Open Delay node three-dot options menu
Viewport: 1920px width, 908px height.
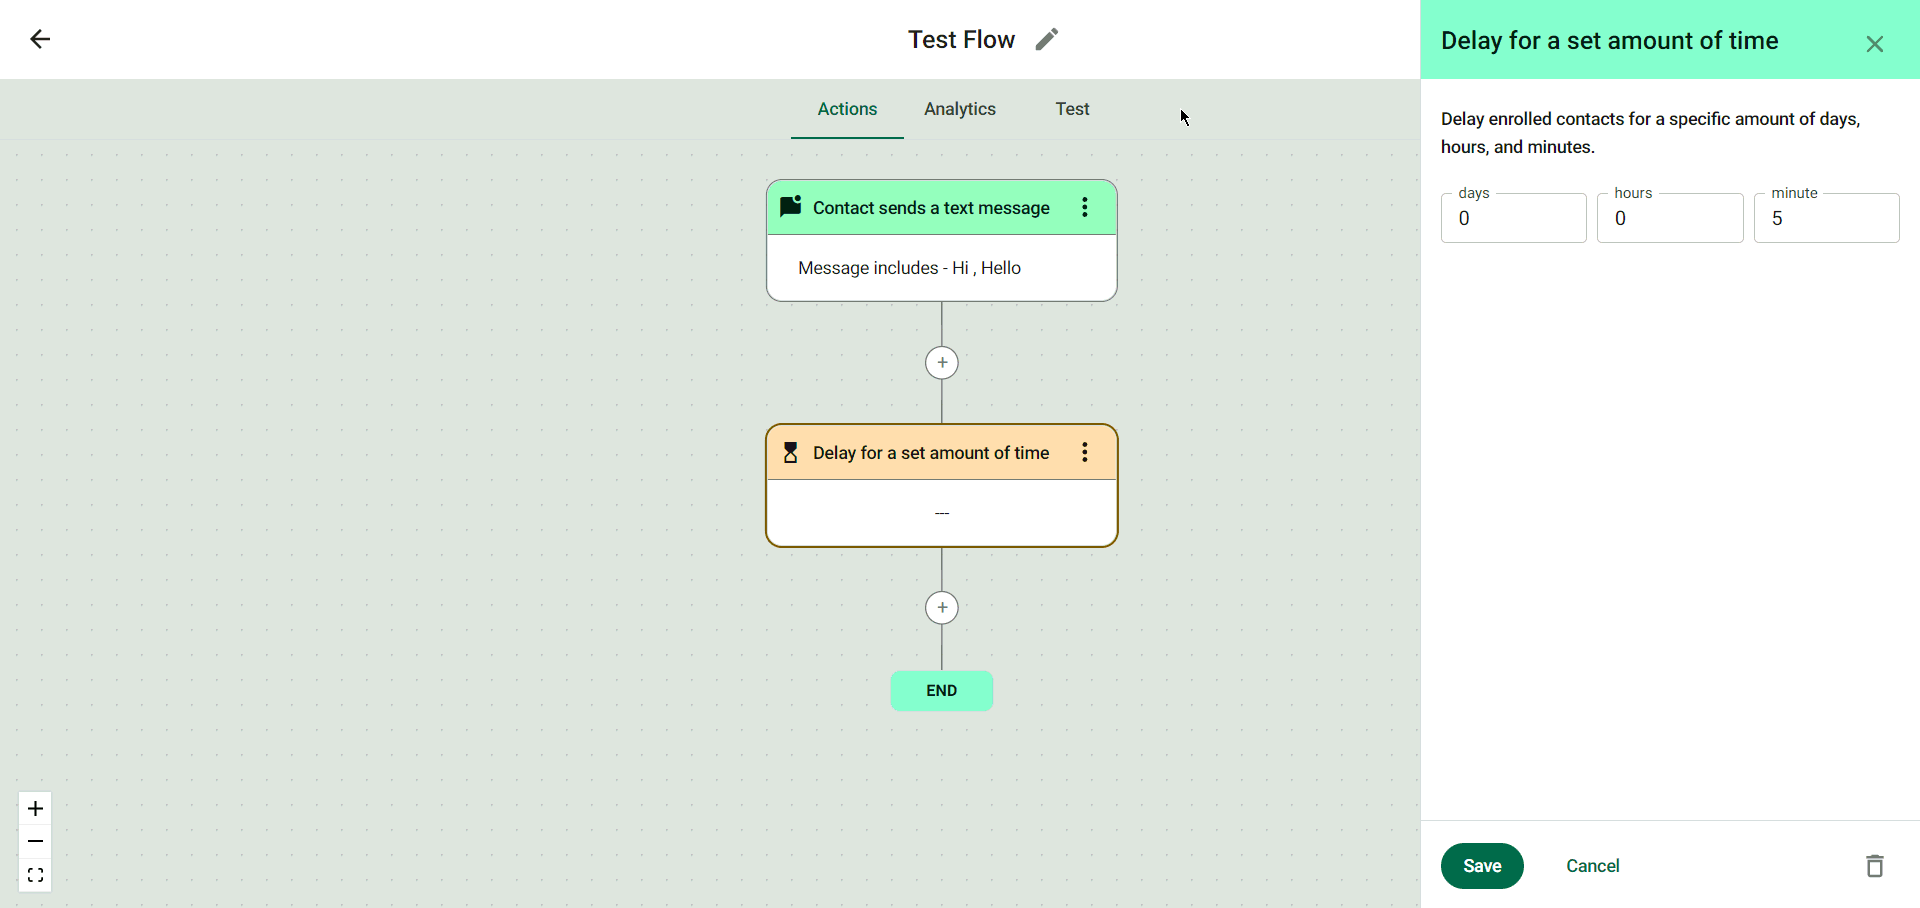(1084, 453)
